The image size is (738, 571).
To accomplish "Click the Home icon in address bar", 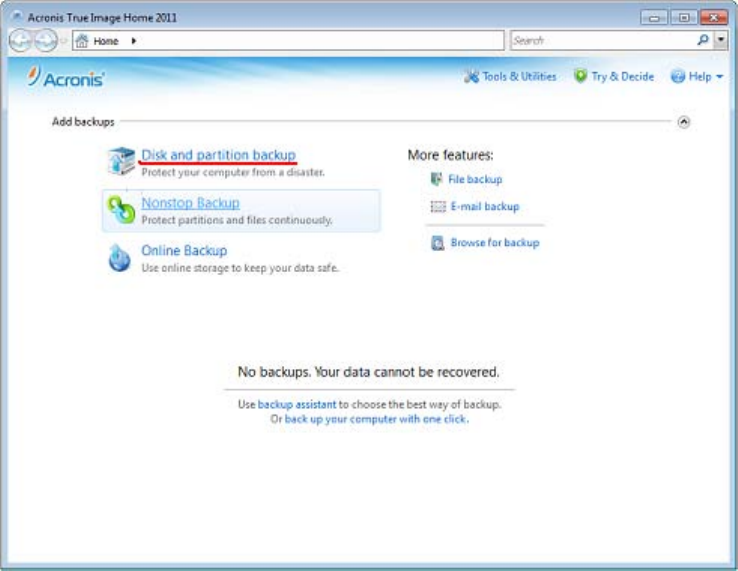I will (82, 41).
